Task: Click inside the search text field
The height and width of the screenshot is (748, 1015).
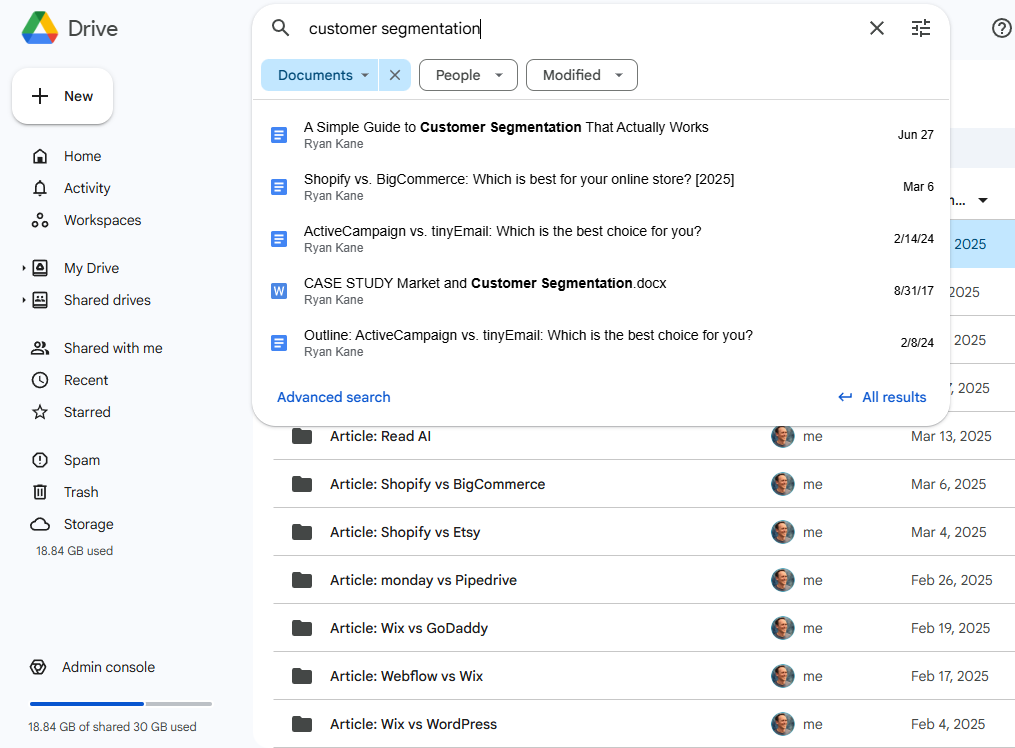Action: (x=581, y=28)
